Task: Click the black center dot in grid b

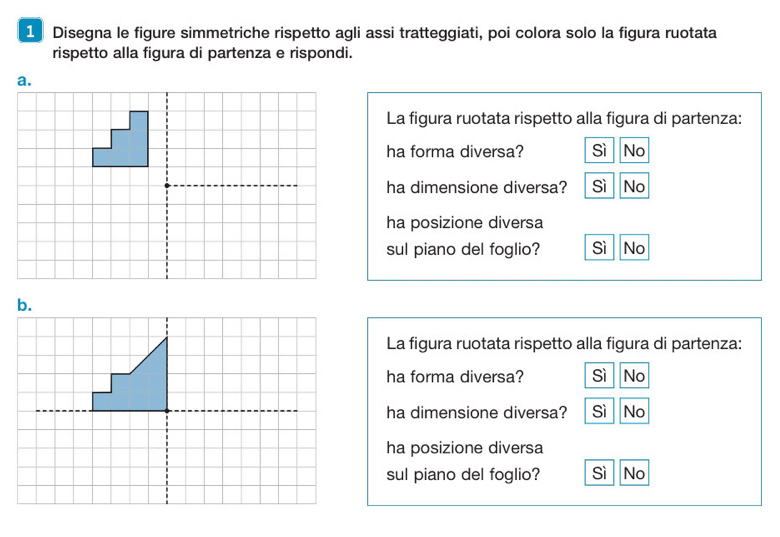Action: click(167, 410)
